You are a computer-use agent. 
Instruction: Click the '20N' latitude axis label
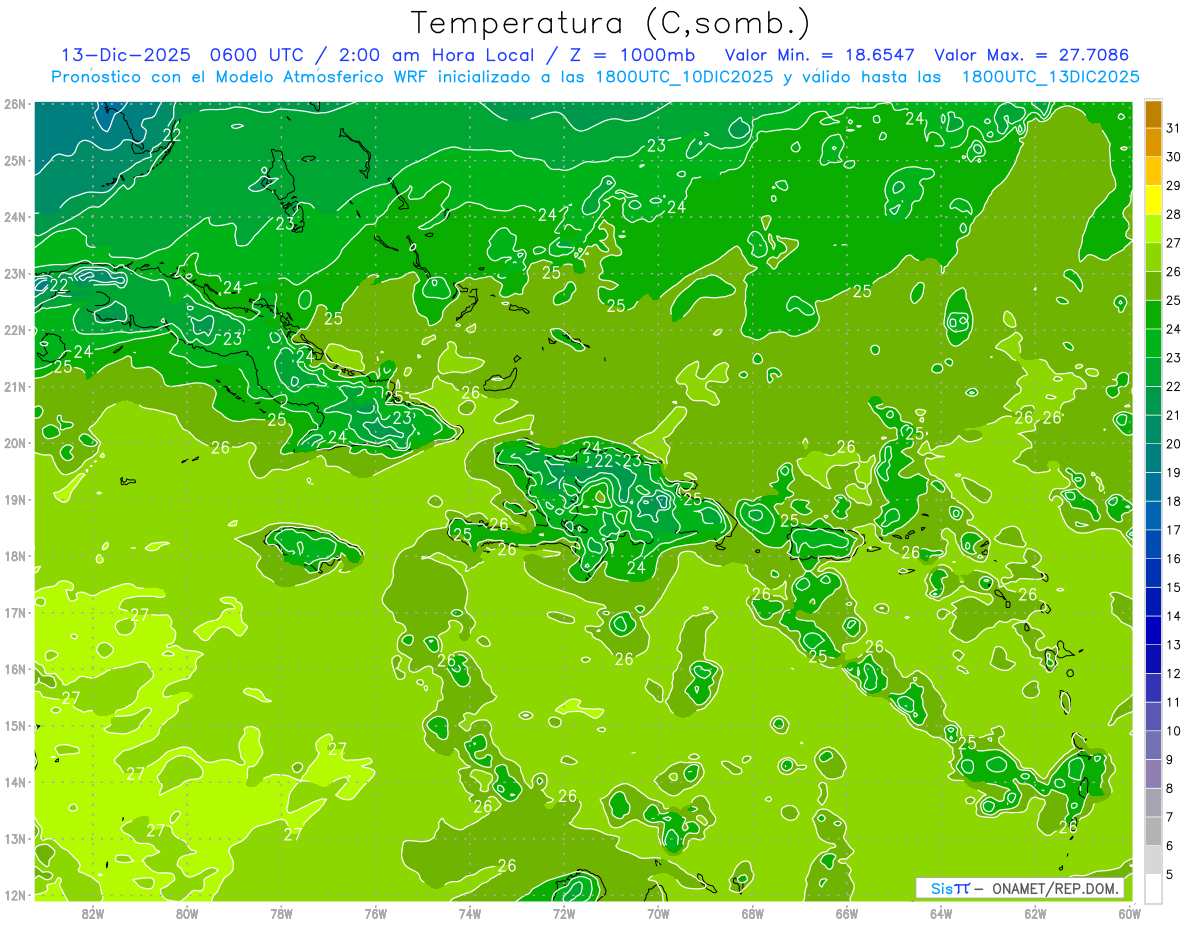16,443
